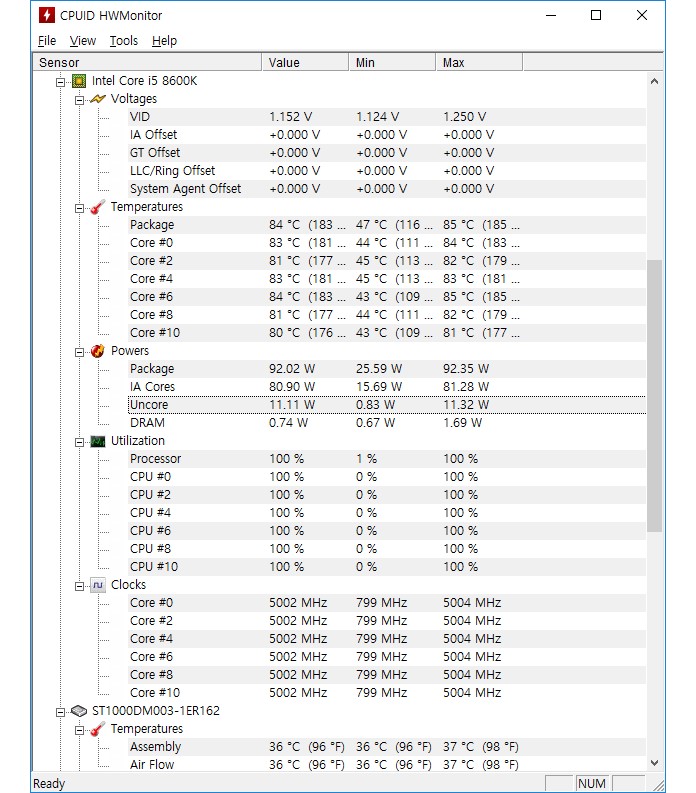The width and height of the screenshot is (696, 793).
Task: Select the Core #8 clock row
Action: point(387,675)
